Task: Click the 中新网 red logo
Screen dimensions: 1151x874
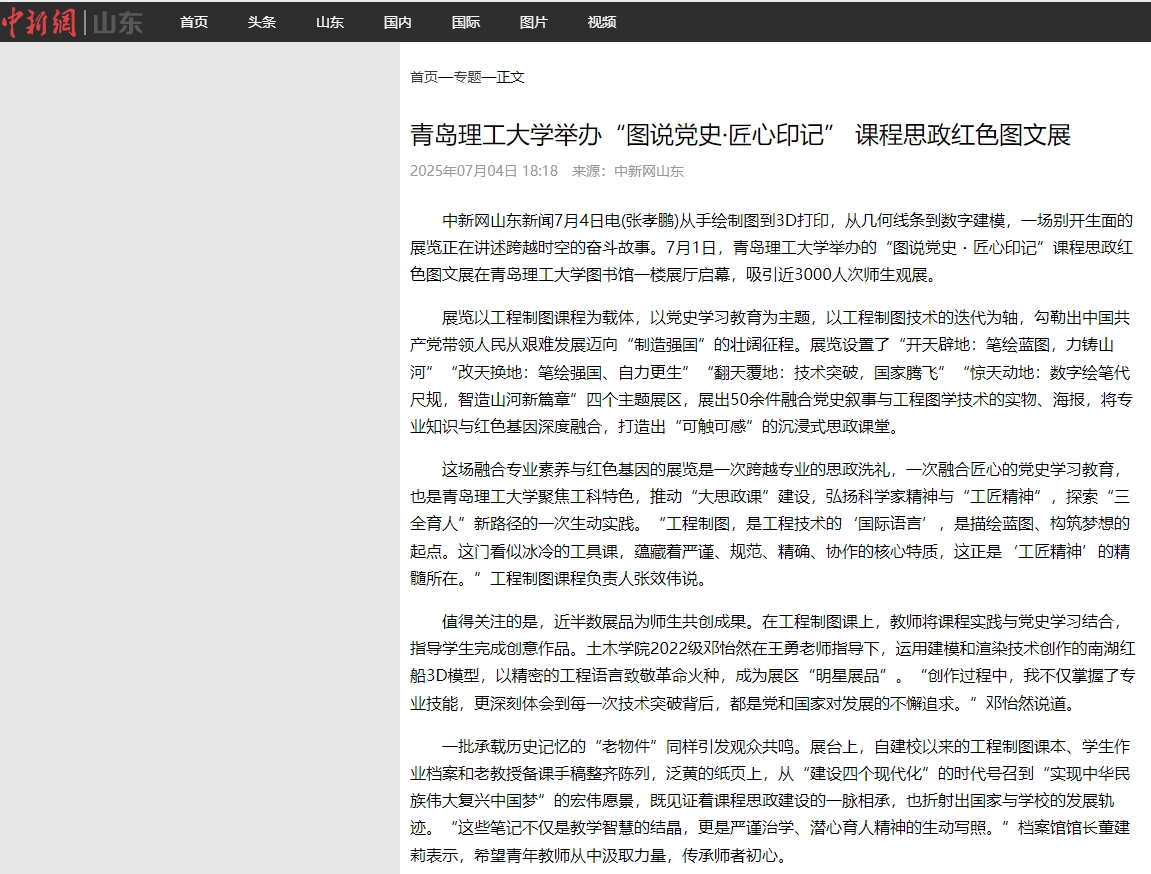Action: pos(39,22)
